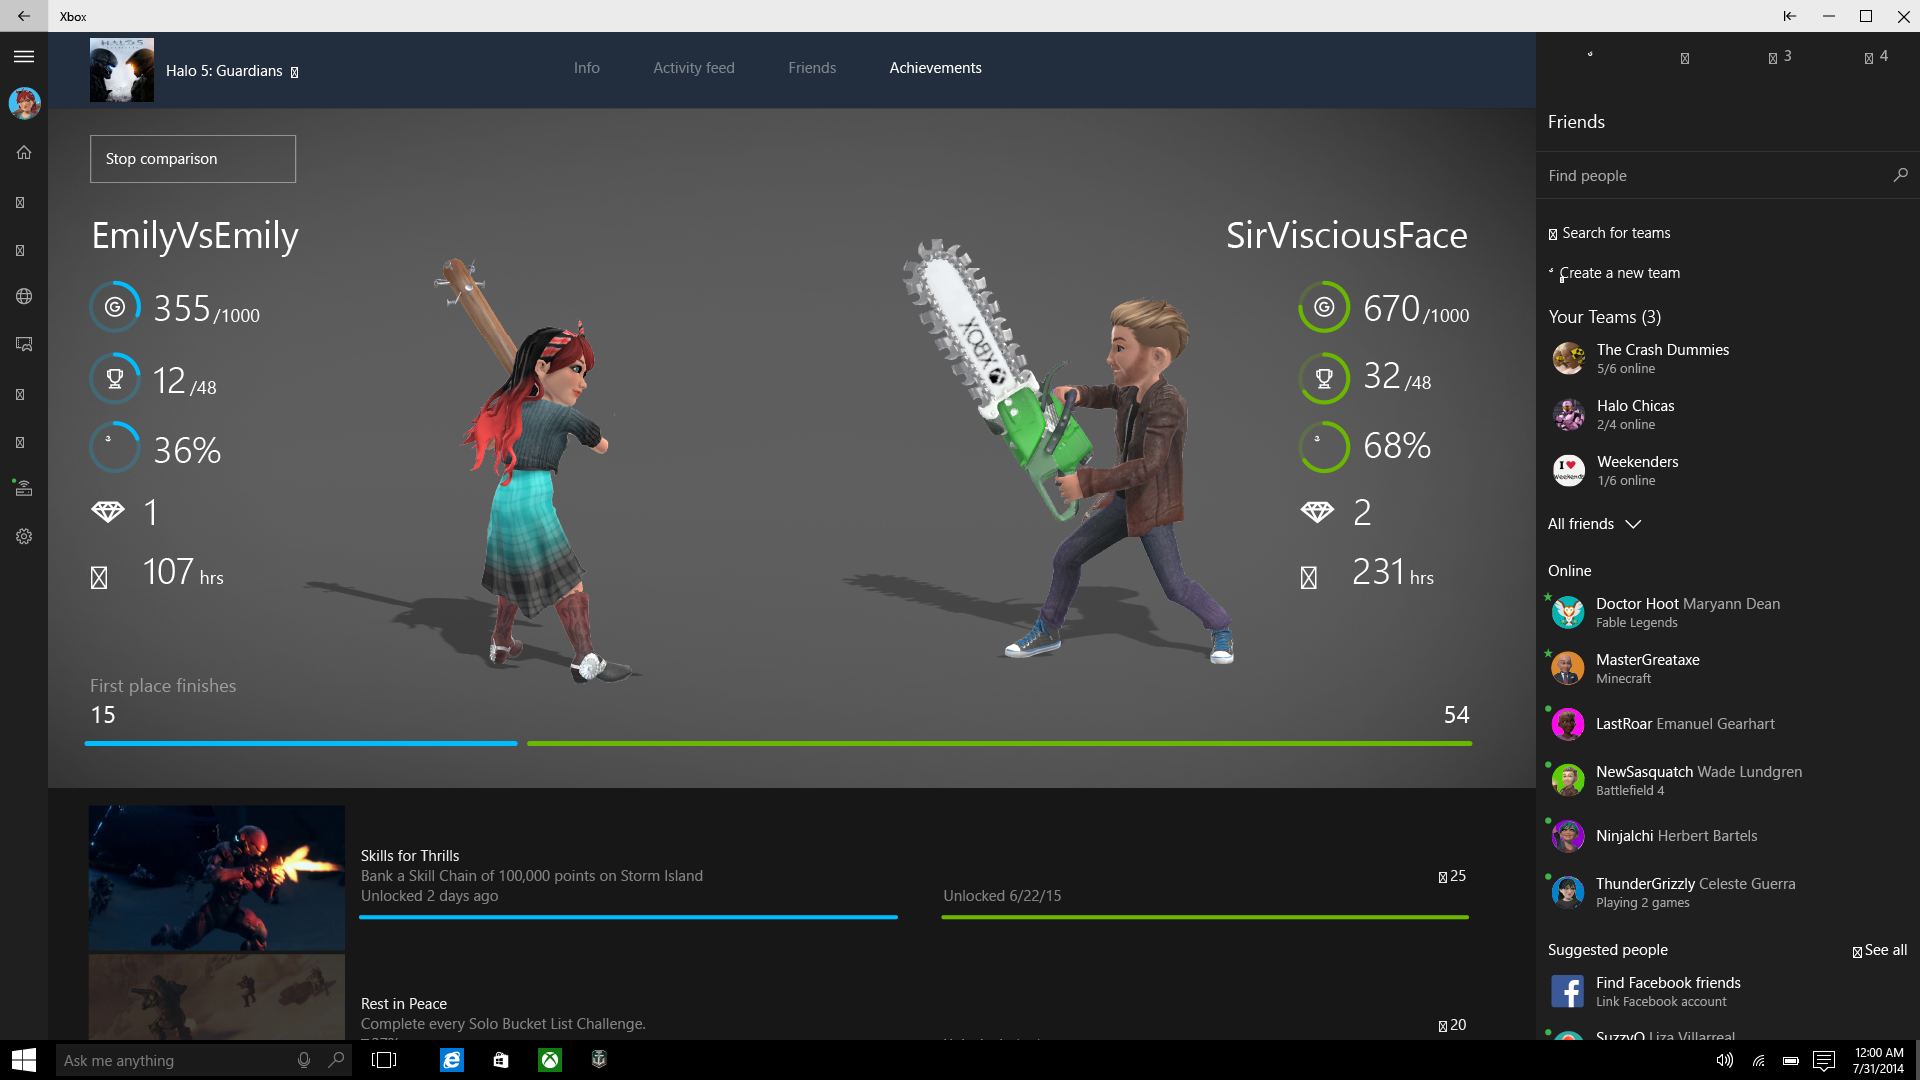Image resolution: width=1920 pixels, height=1080 pixels.
Task: Click Find Facebook friends
Action: (1668, 983)
